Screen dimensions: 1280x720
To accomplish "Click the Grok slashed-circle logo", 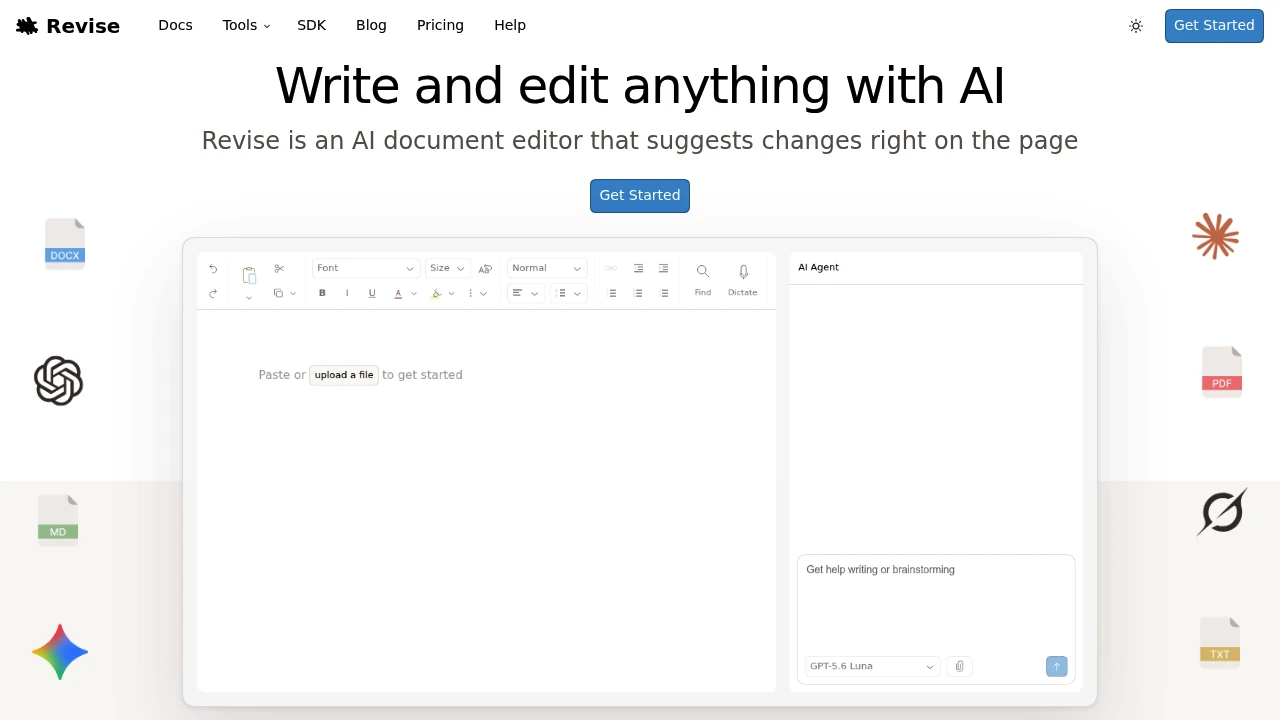I will [1222, 512].
